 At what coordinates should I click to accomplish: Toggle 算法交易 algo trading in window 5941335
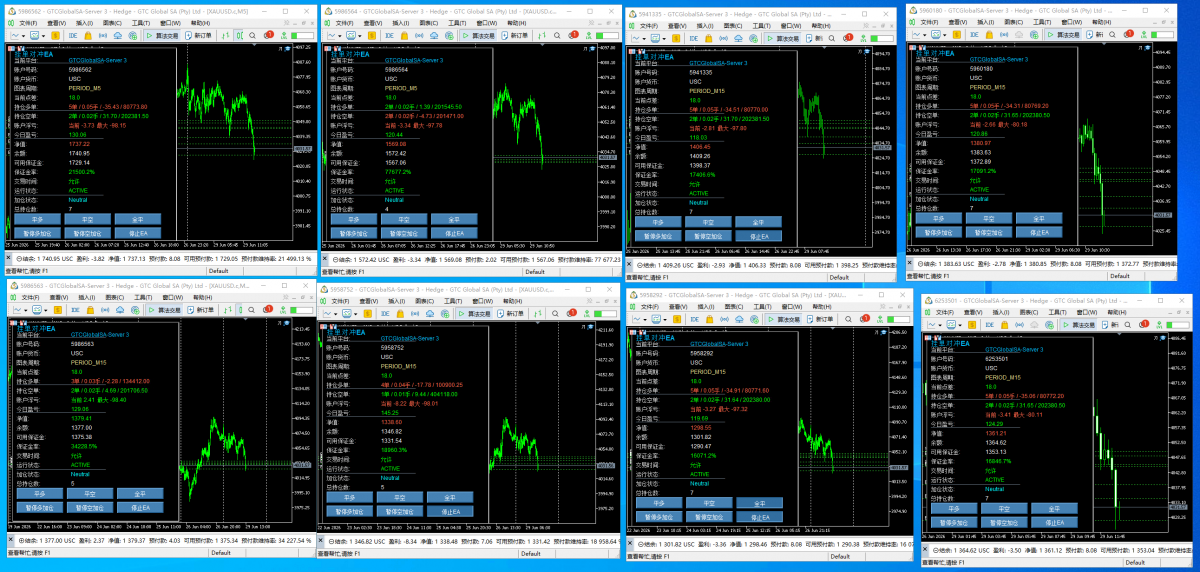coord(783,38)
